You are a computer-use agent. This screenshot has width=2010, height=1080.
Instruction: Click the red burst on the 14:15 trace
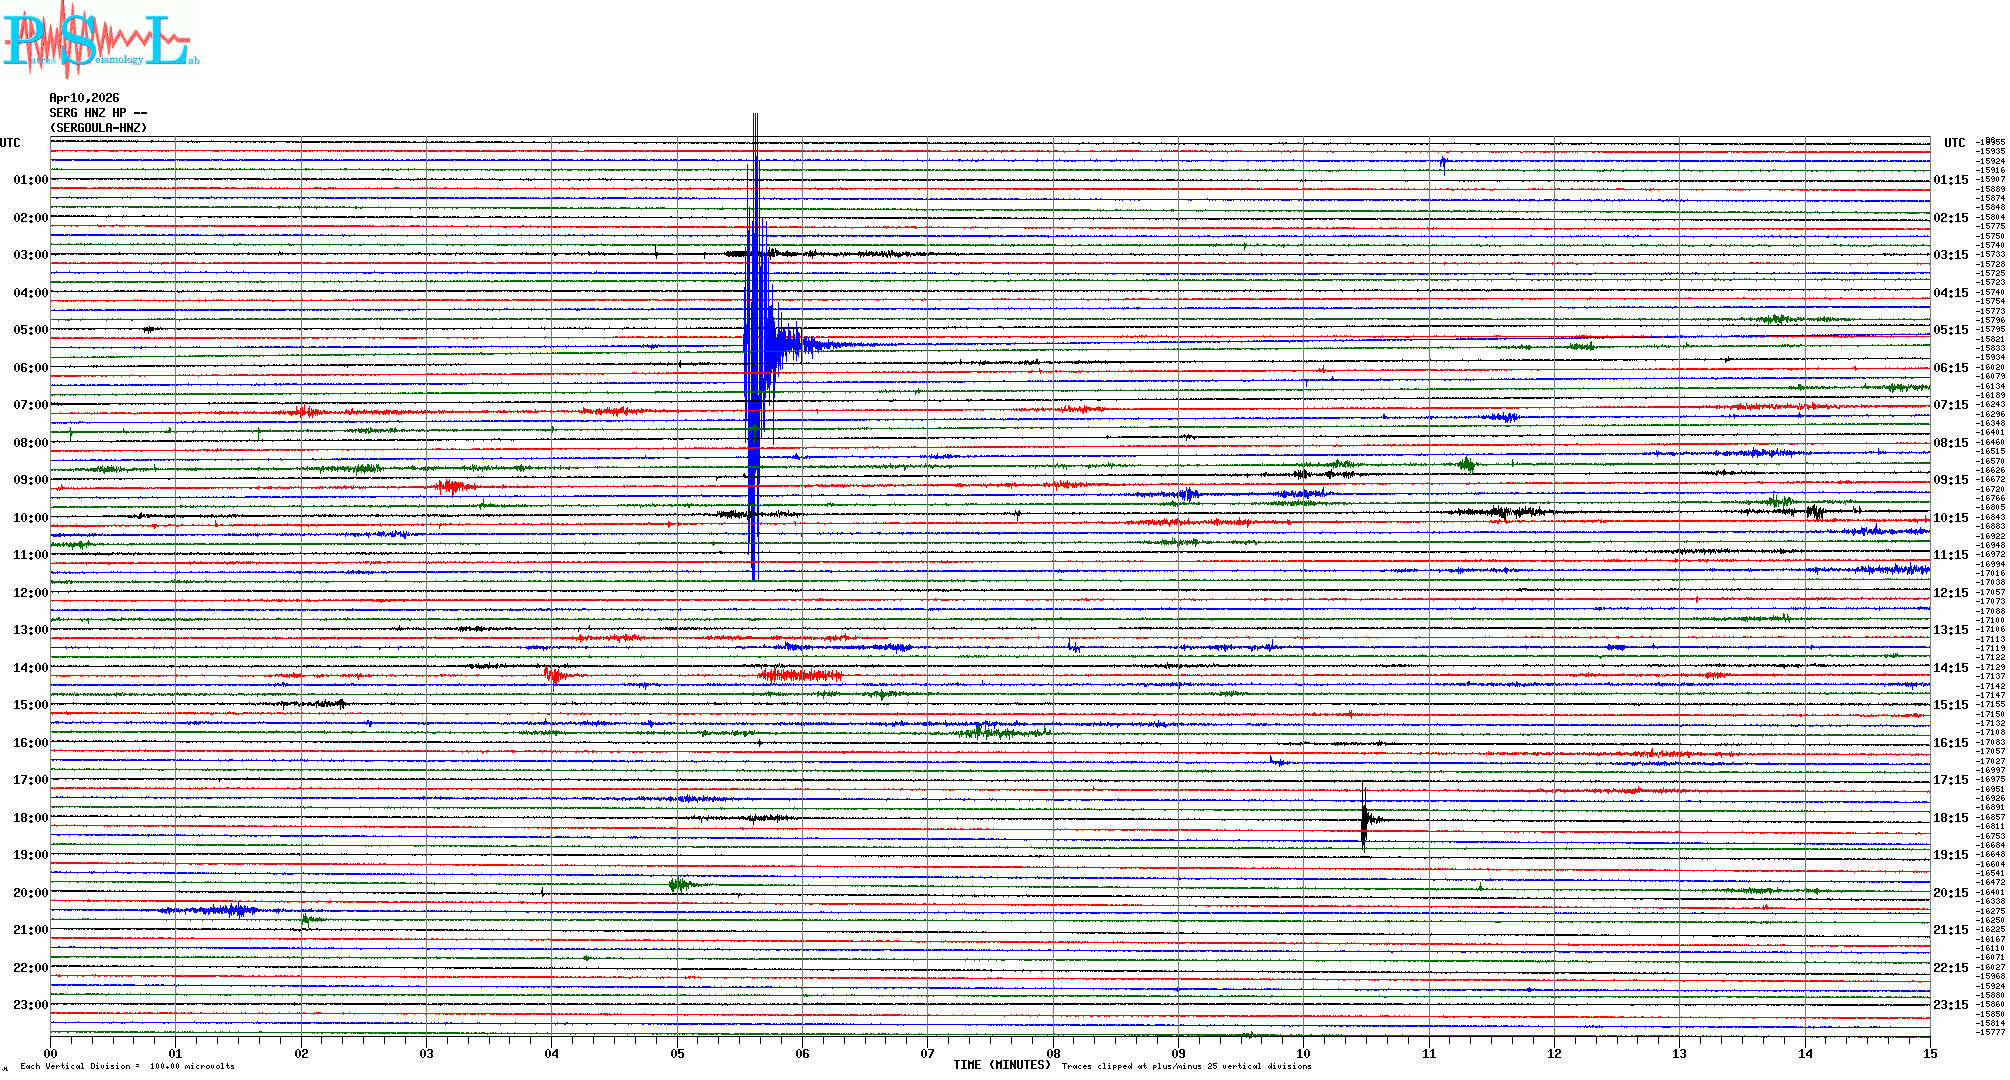point(800,676)
